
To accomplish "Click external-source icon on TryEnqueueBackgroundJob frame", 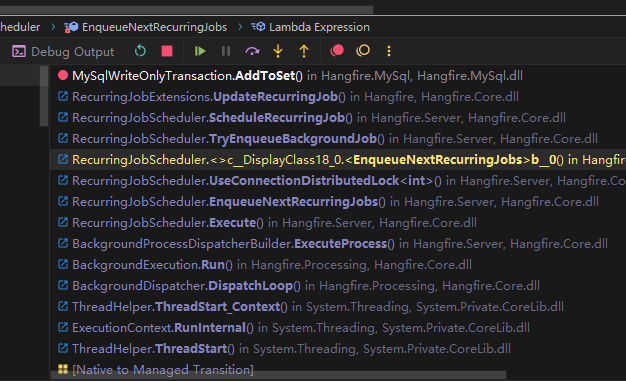I will tap(63, 138).
